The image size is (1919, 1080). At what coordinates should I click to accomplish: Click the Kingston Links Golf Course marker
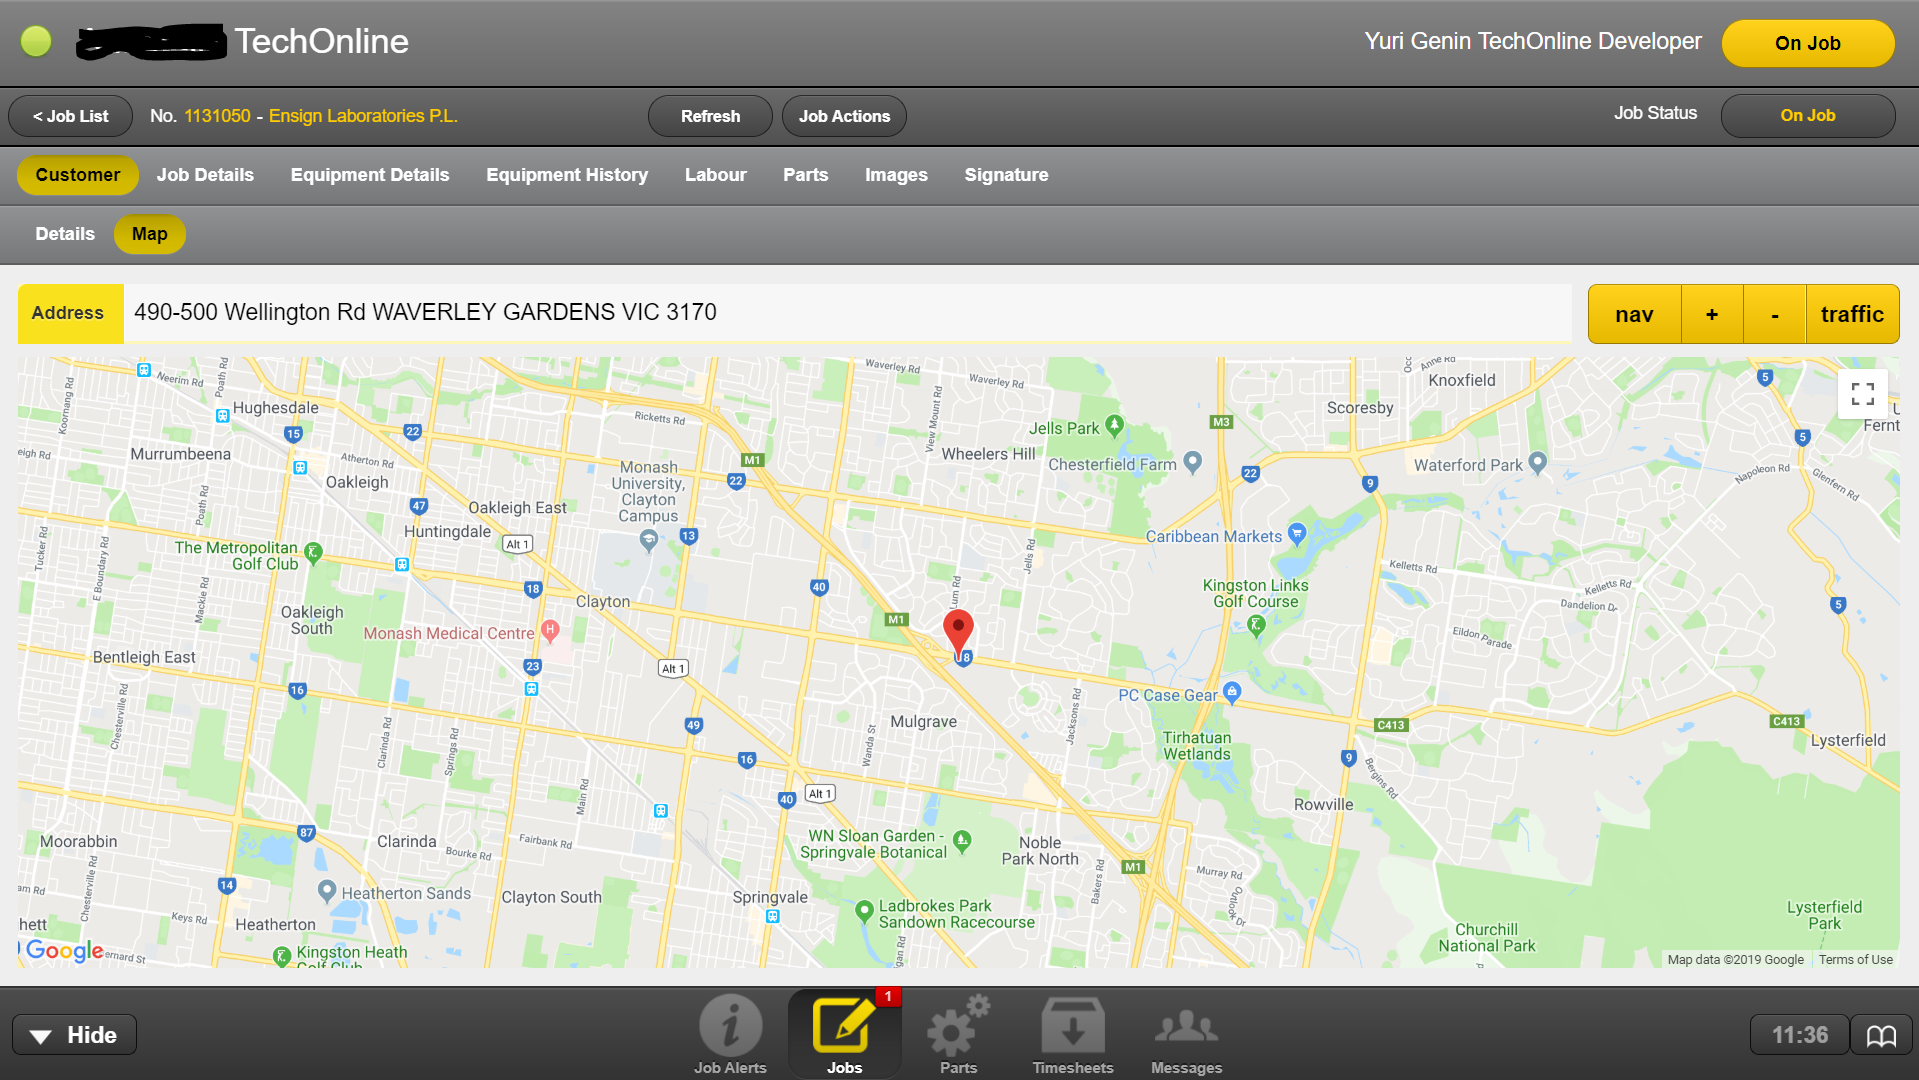pos(1257,626)
